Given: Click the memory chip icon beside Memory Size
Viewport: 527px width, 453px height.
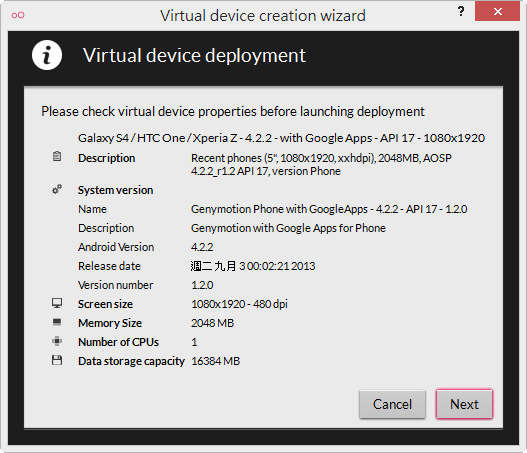Looking at the screenshot, I should point(57,322).
